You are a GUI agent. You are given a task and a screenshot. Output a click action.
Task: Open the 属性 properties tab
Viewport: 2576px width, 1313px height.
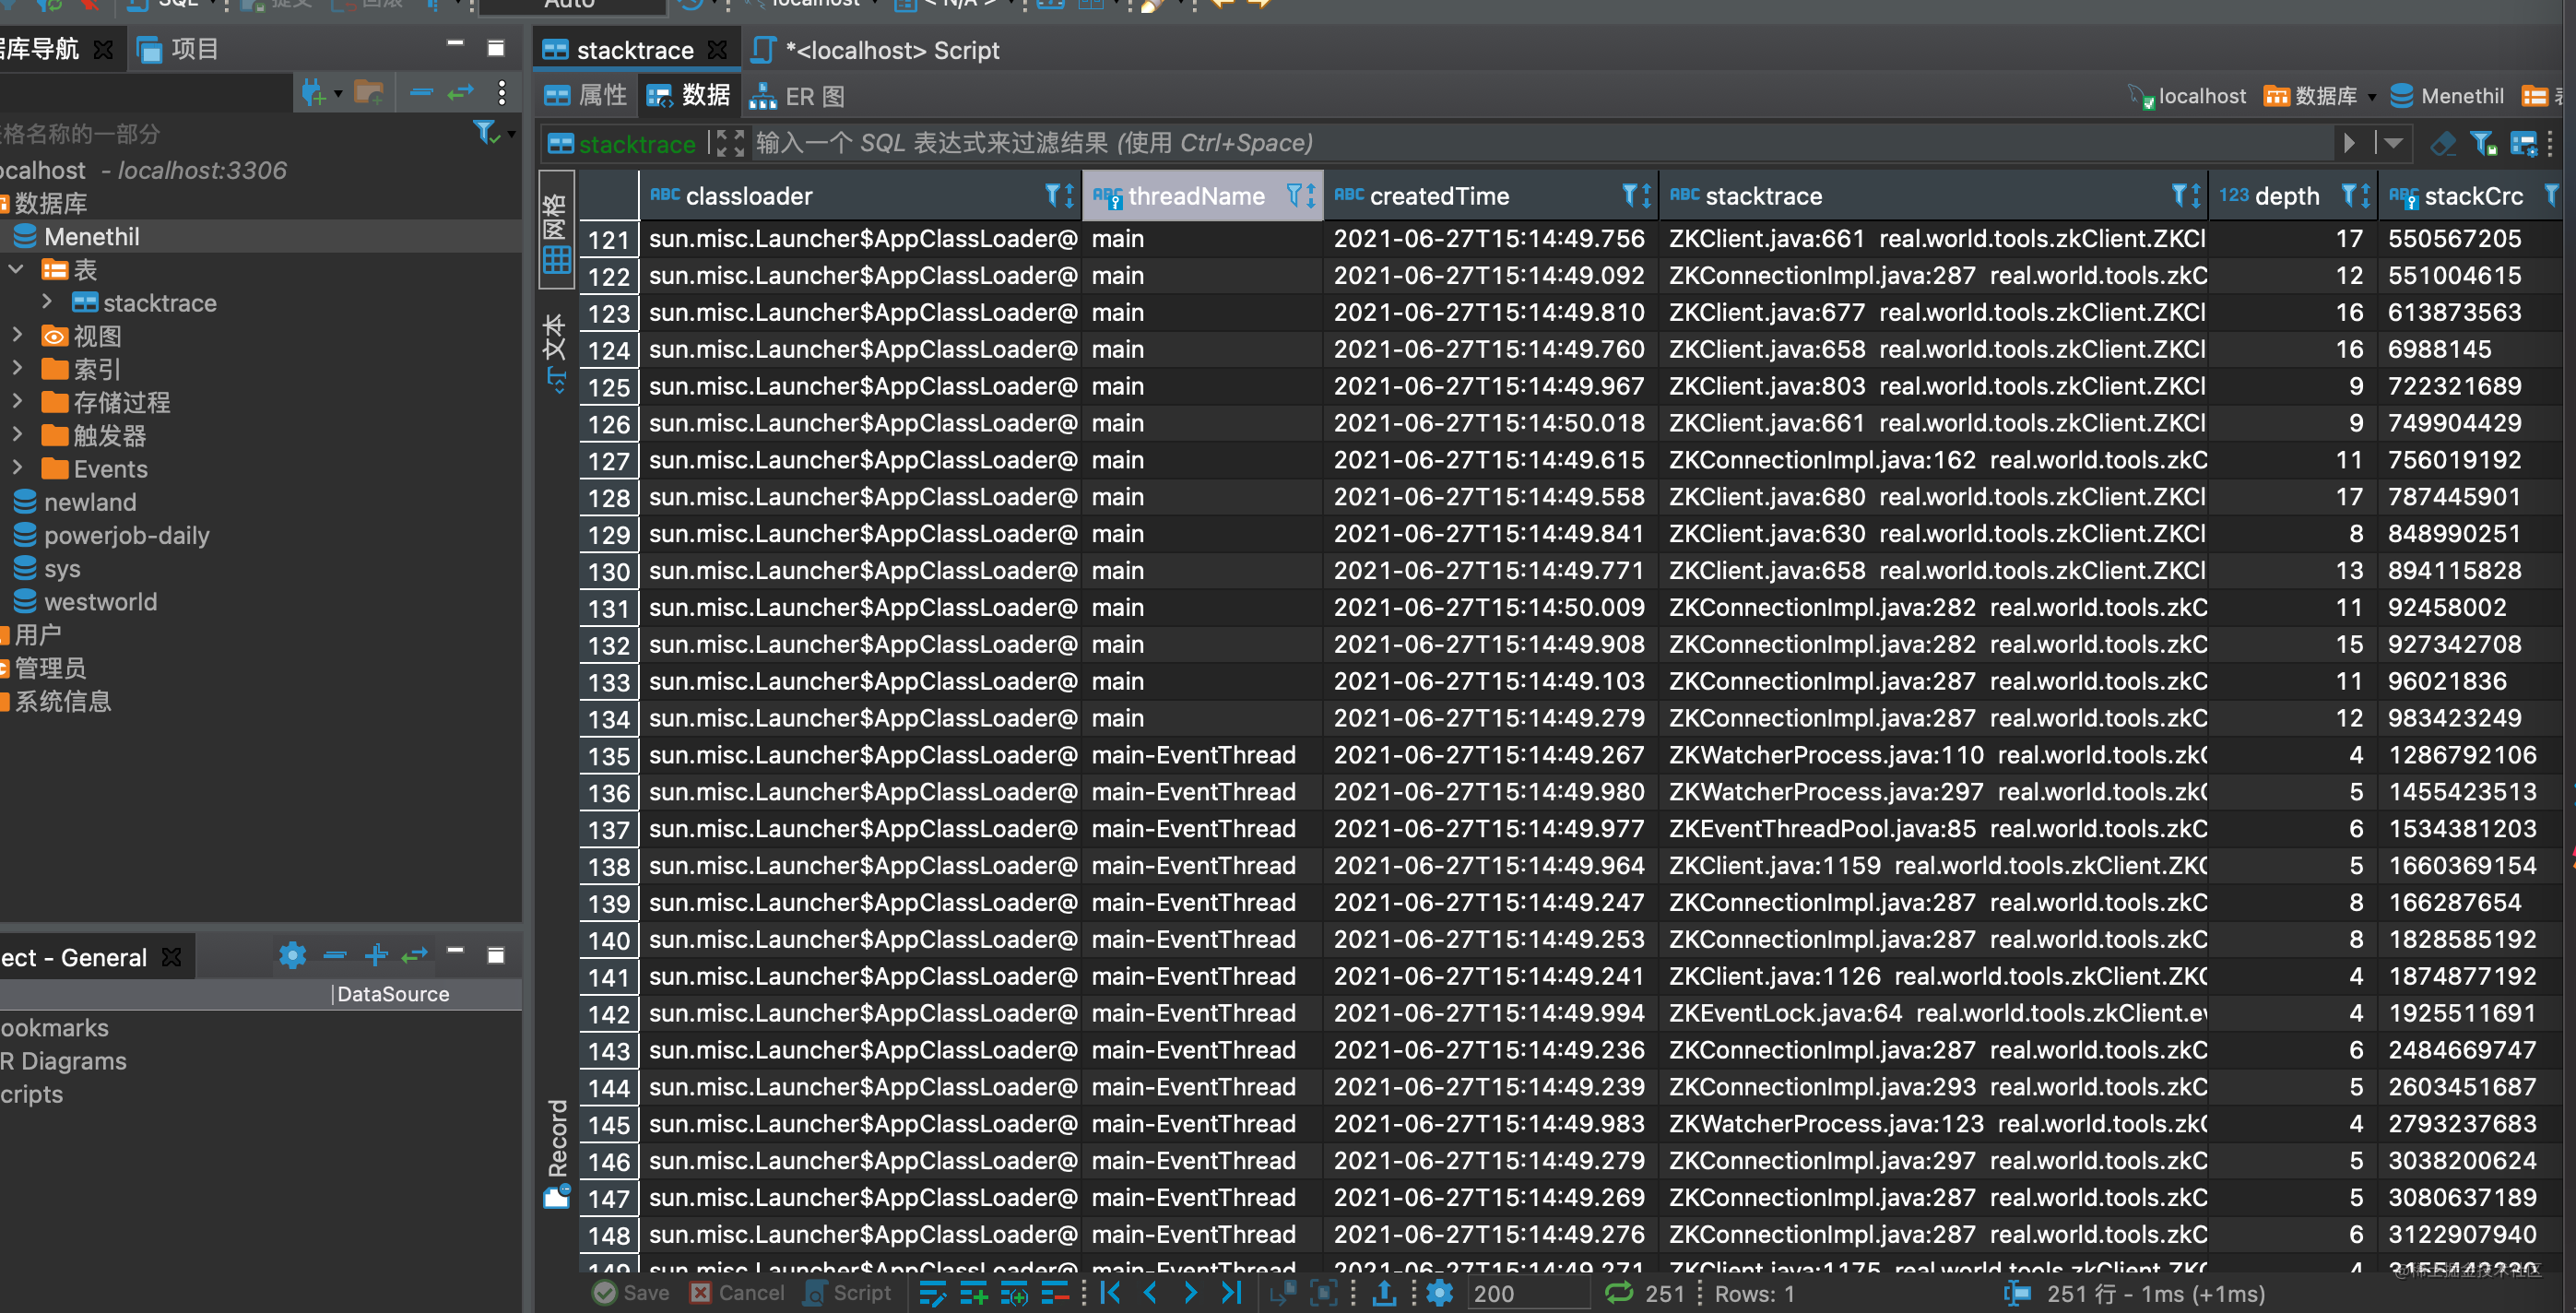(586, 96)
